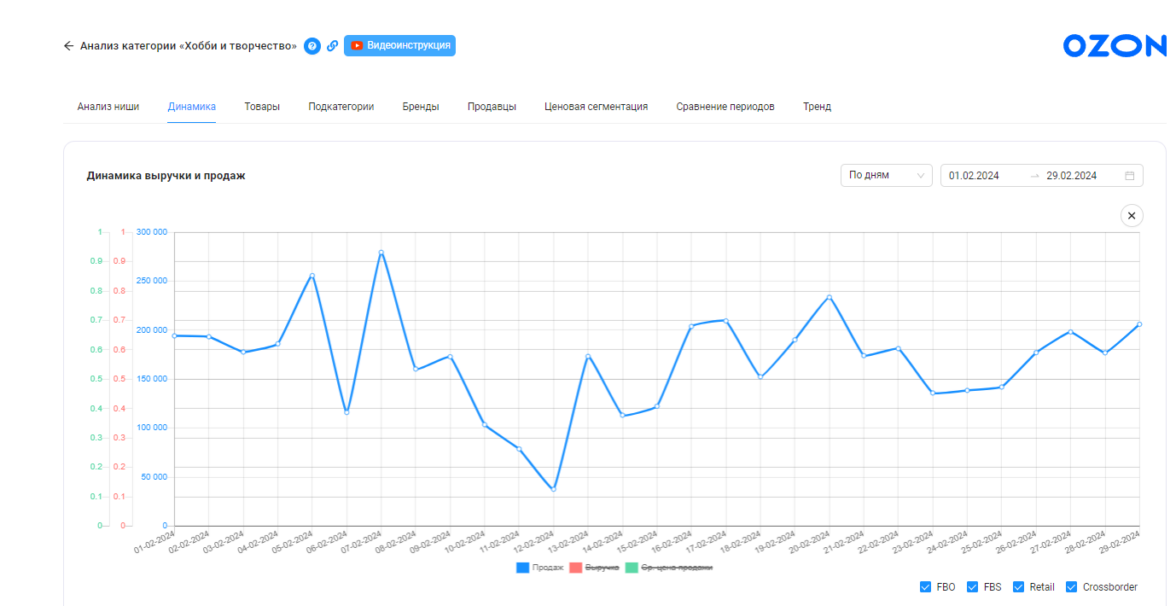The image size is (1176, 606).
Task: Toggle the blue Продаж legend series
Action: pyautogui.click(x=540, y=568)
